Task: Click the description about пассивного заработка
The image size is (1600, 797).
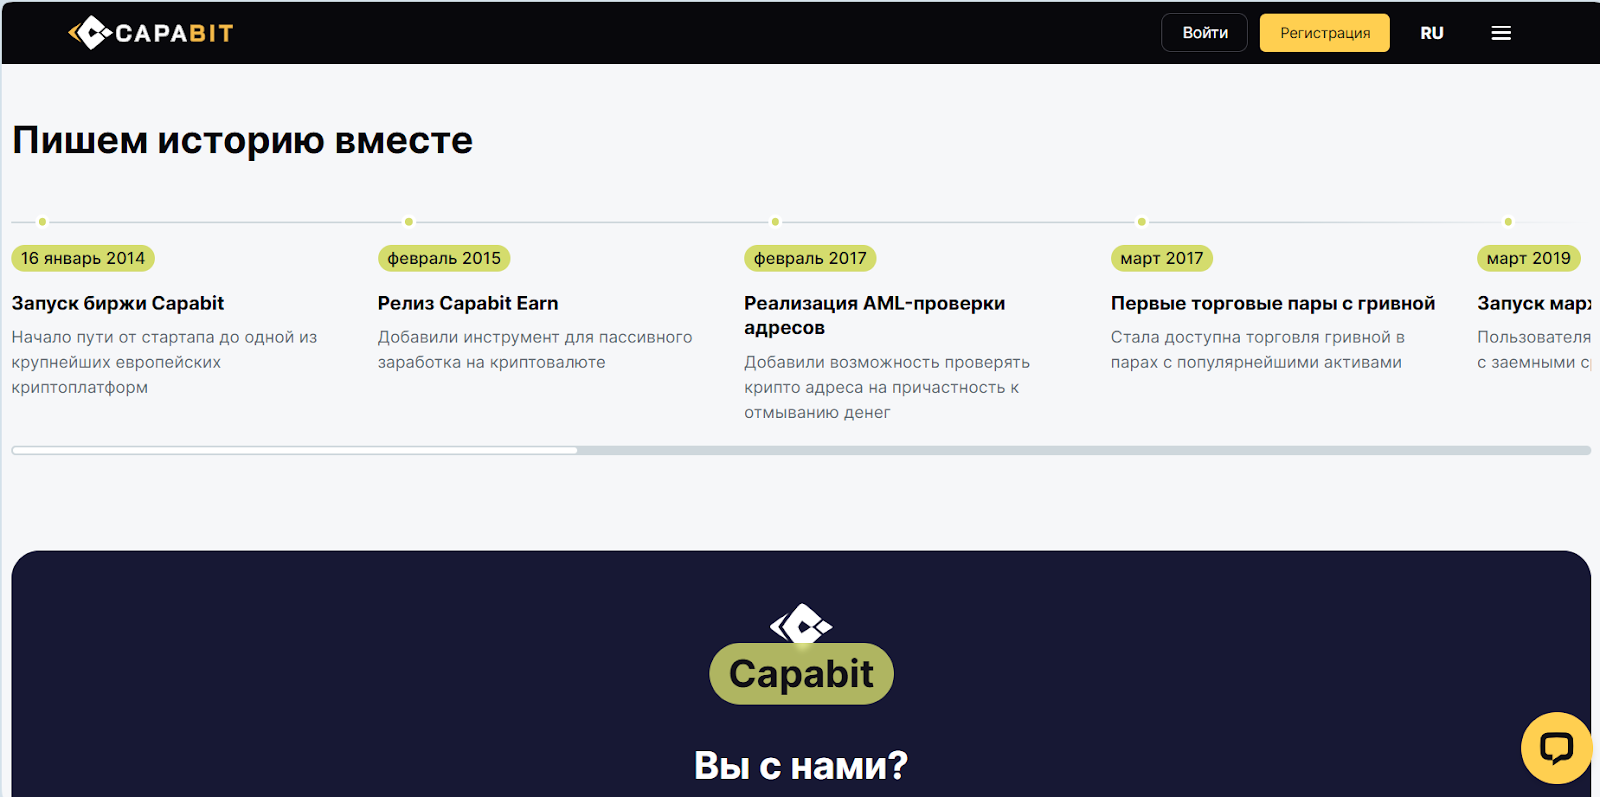Action: 535,350
